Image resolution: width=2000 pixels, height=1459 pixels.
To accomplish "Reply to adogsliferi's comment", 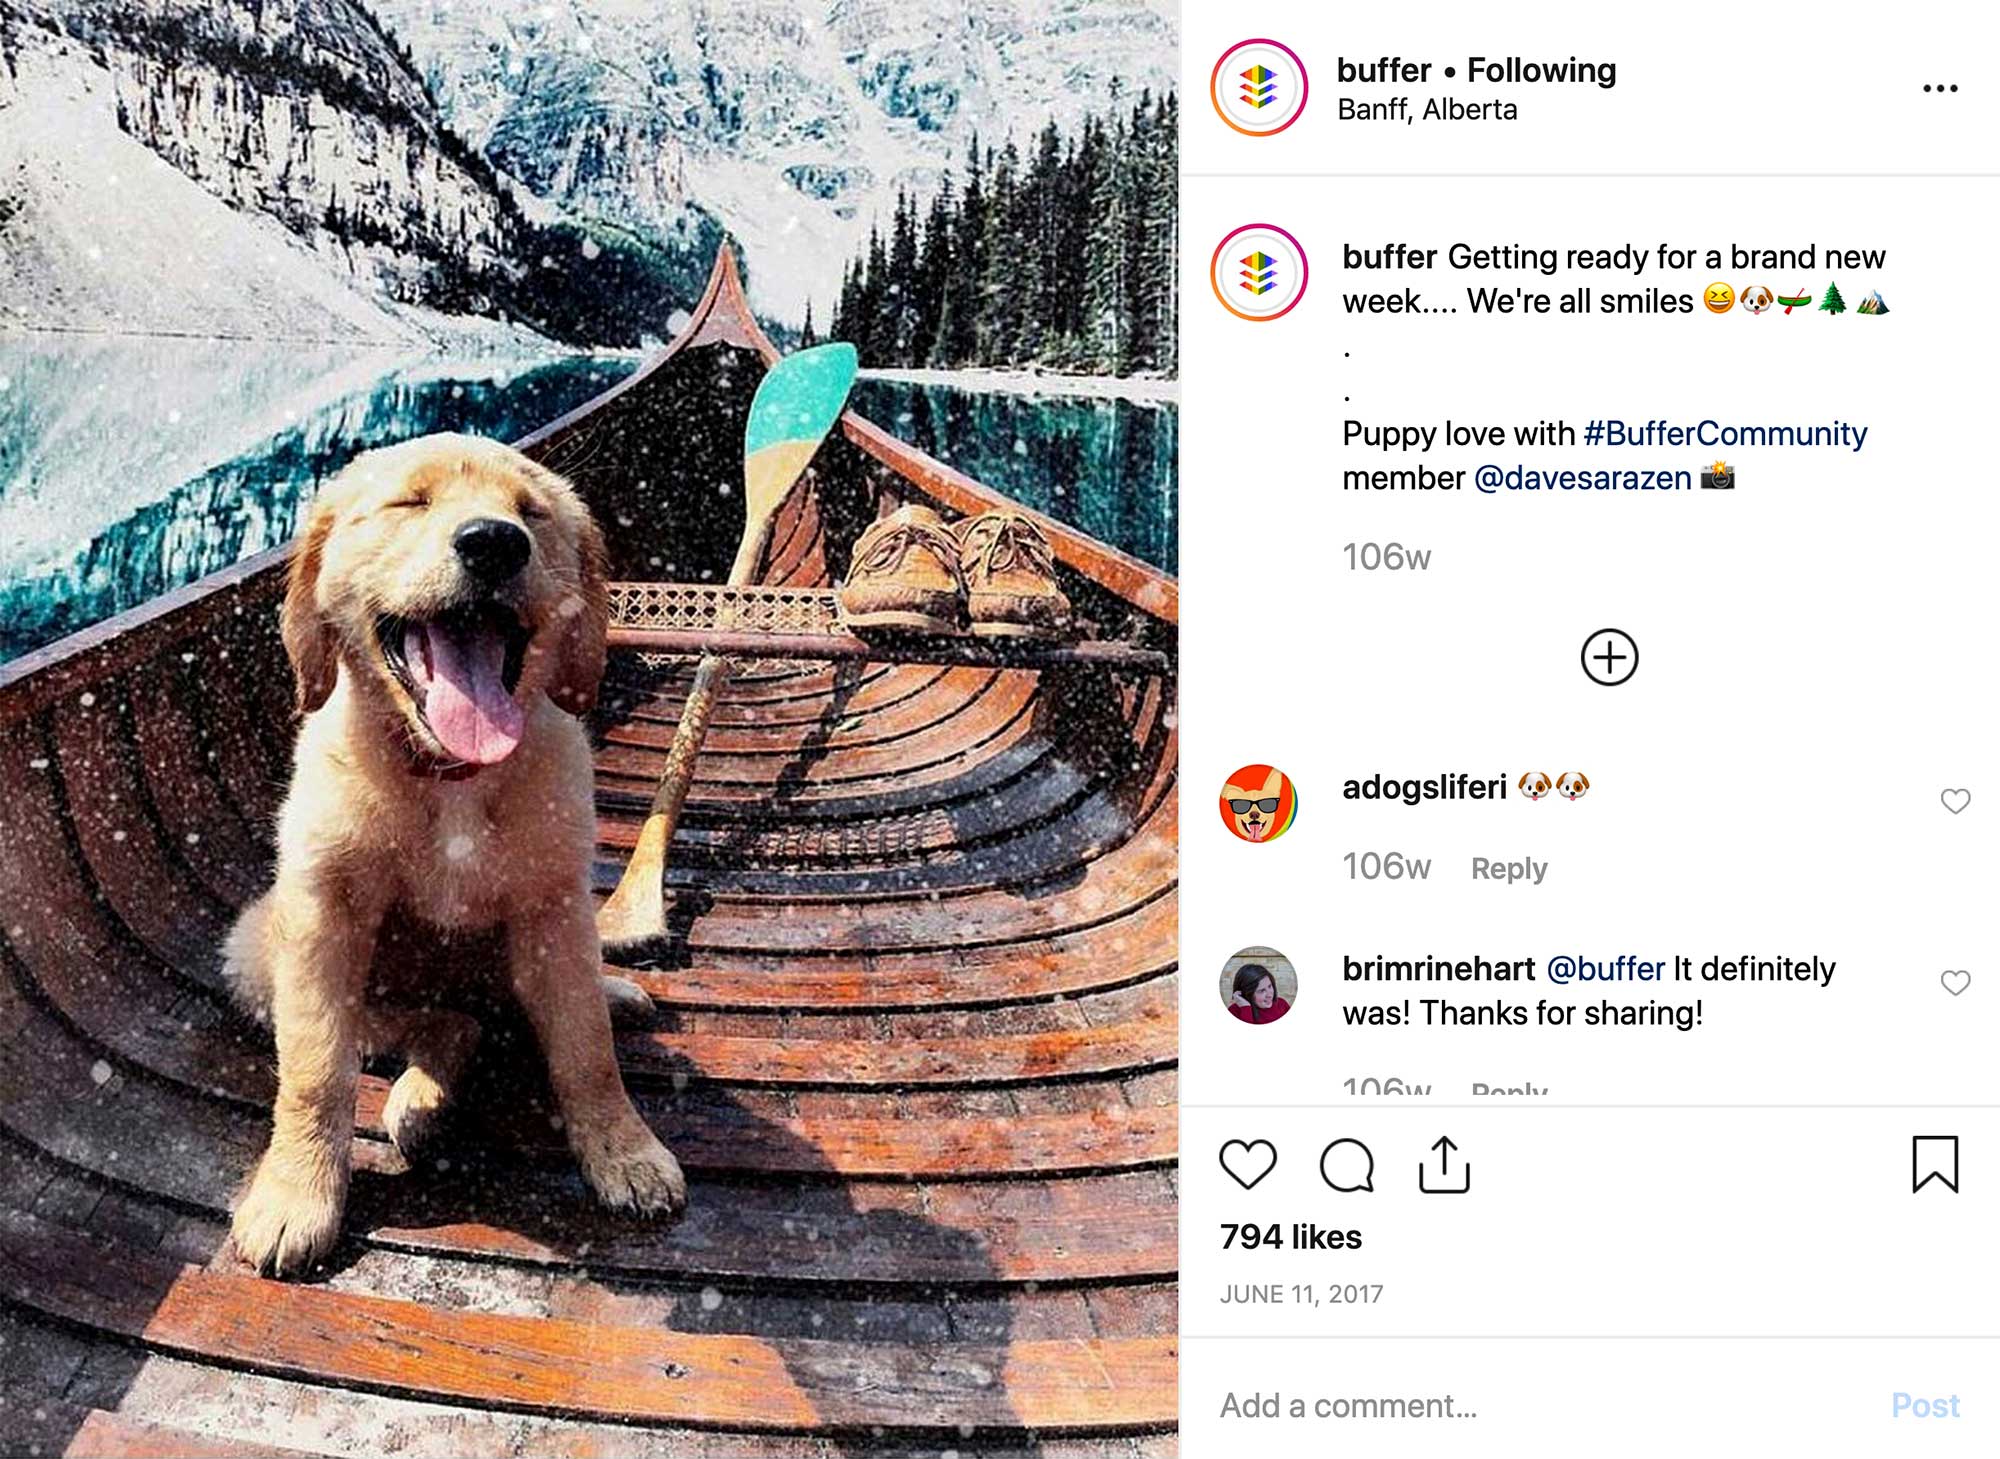I will click(1509, 868).
